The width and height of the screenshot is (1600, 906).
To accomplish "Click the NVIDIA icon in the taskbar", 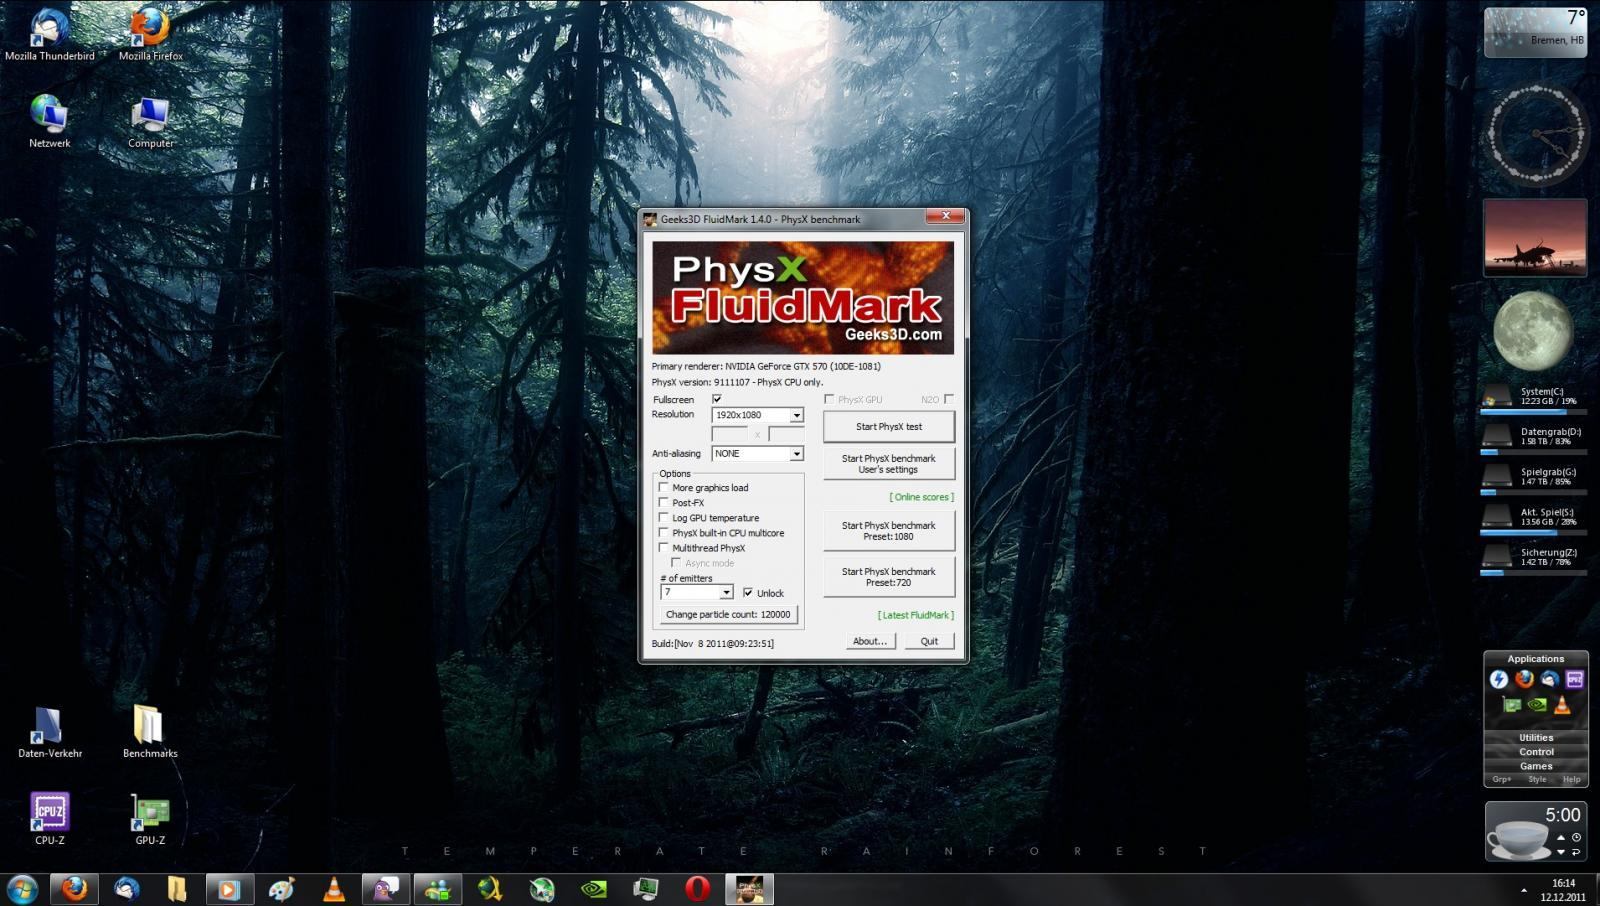I will click(x=594, y=888).
